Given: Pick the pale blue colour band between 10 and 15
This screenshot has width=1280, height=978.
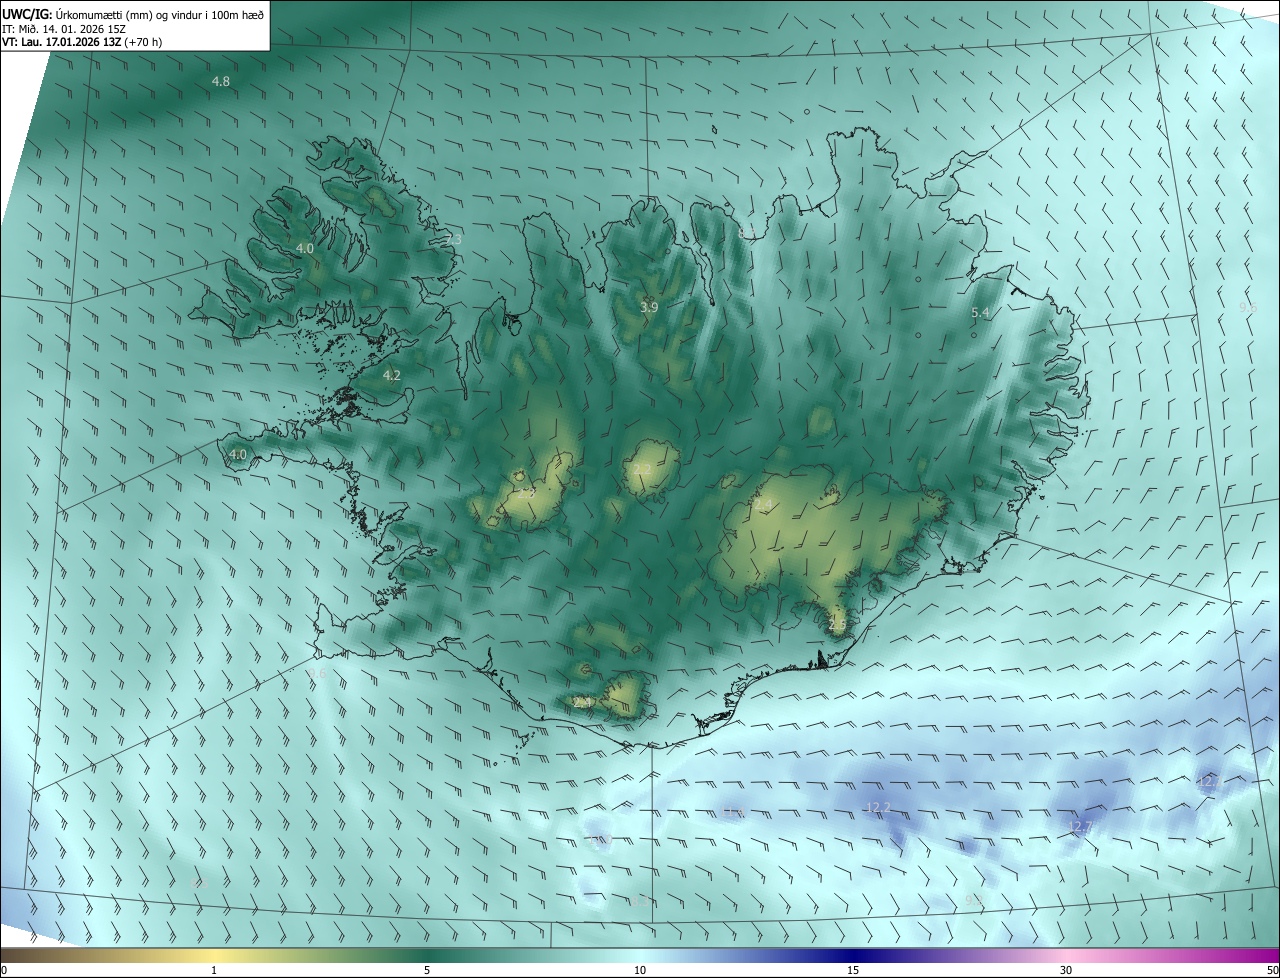Looking at the screenshot, I should click(746, 955).
